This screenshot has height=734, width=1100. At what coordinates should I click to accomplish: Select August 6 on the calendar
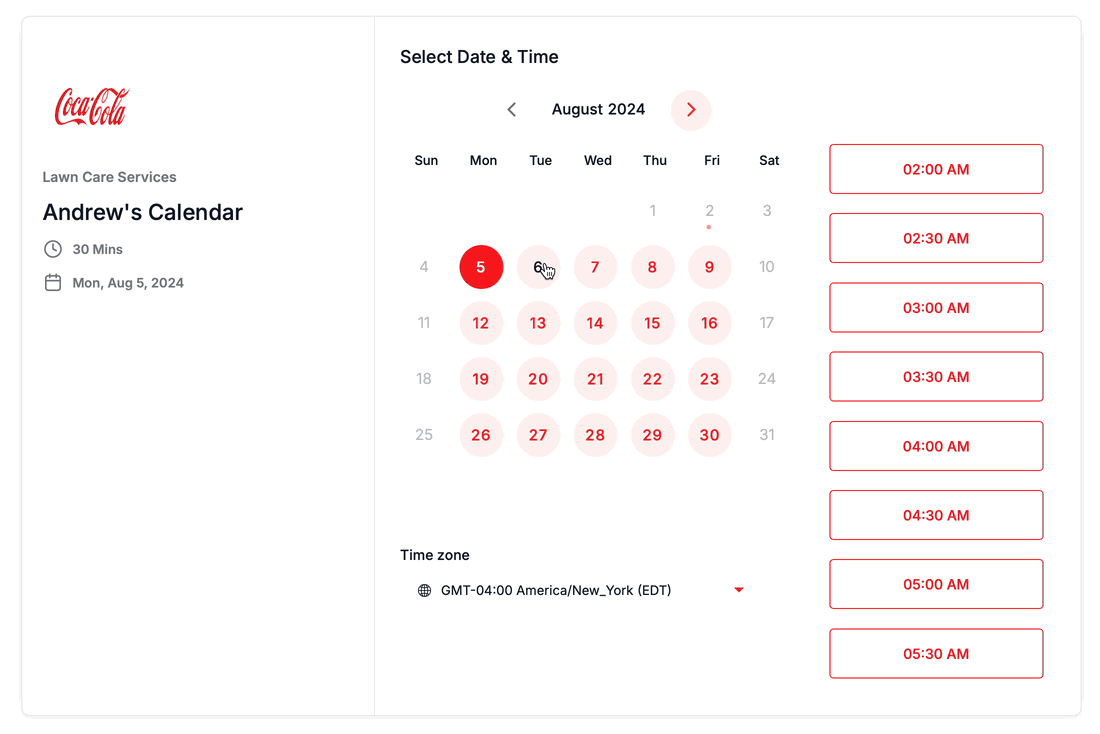[x=538, y=267]
